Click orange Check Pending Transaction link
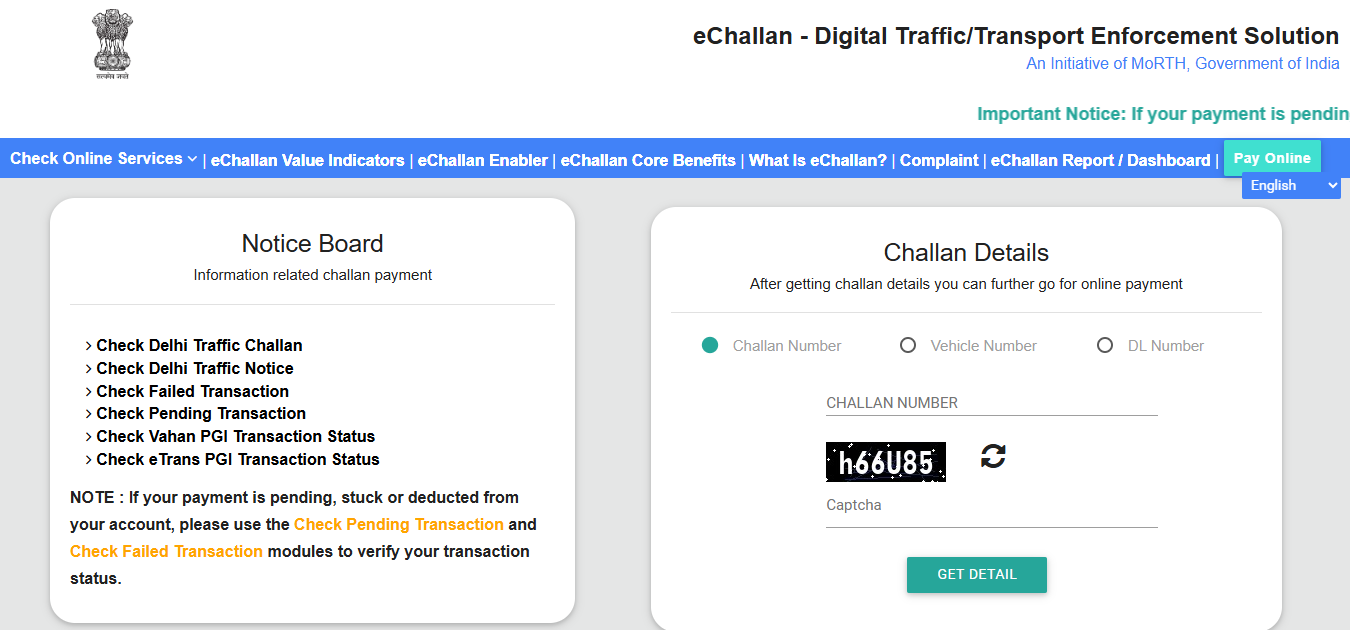This screenshot has width=1350, height=630. (398, 524)
